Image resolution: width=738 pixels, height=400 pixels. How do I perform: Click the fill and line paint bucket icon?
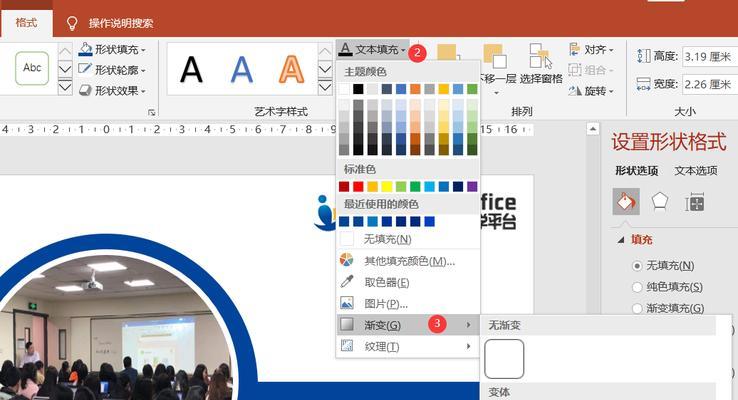click(x=626, y=201)
